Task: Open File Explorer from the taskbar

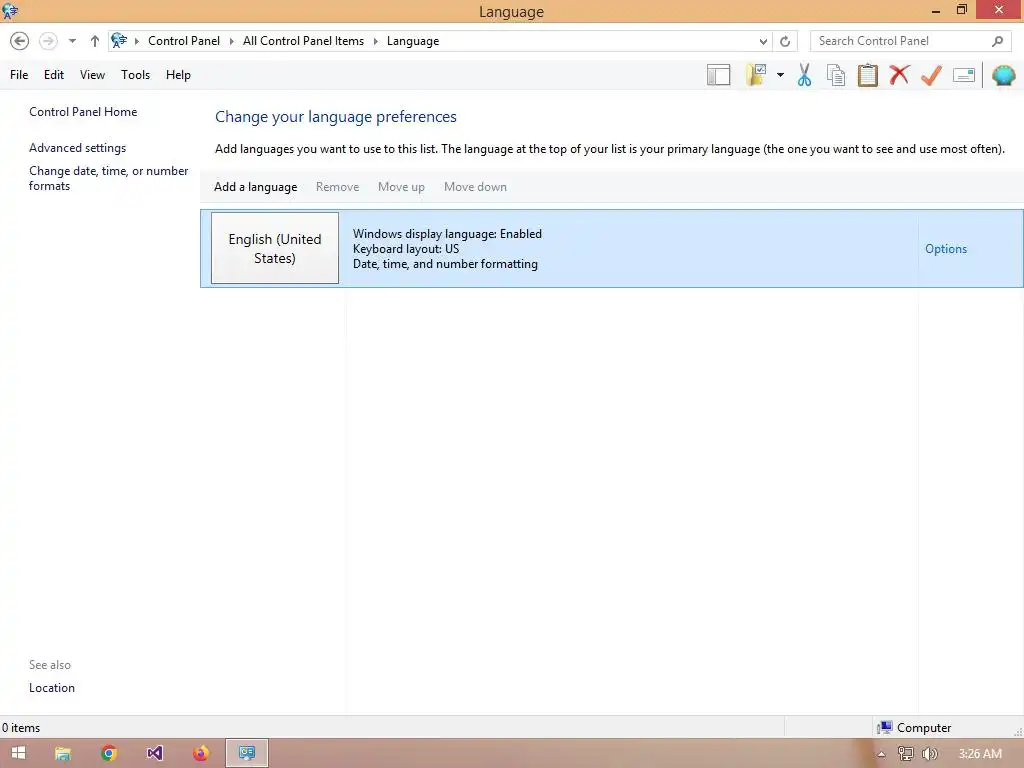Action: (x=63, y=754)
